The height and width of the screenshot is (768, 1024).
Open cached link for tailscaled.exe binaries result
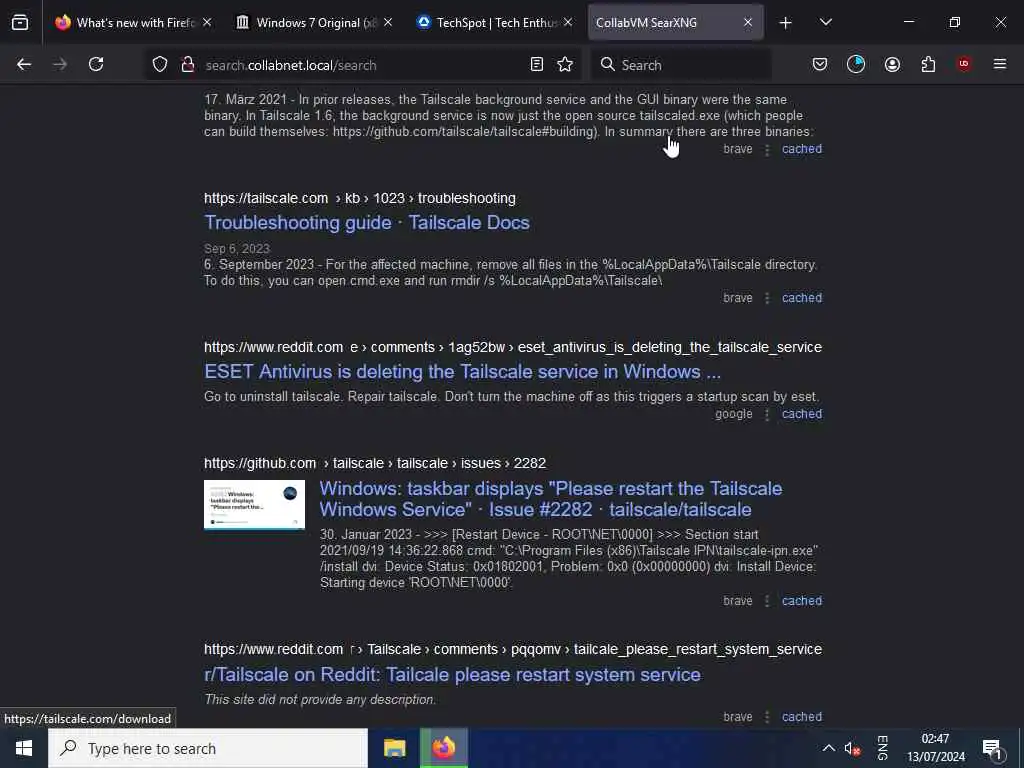tap(802, 149)
